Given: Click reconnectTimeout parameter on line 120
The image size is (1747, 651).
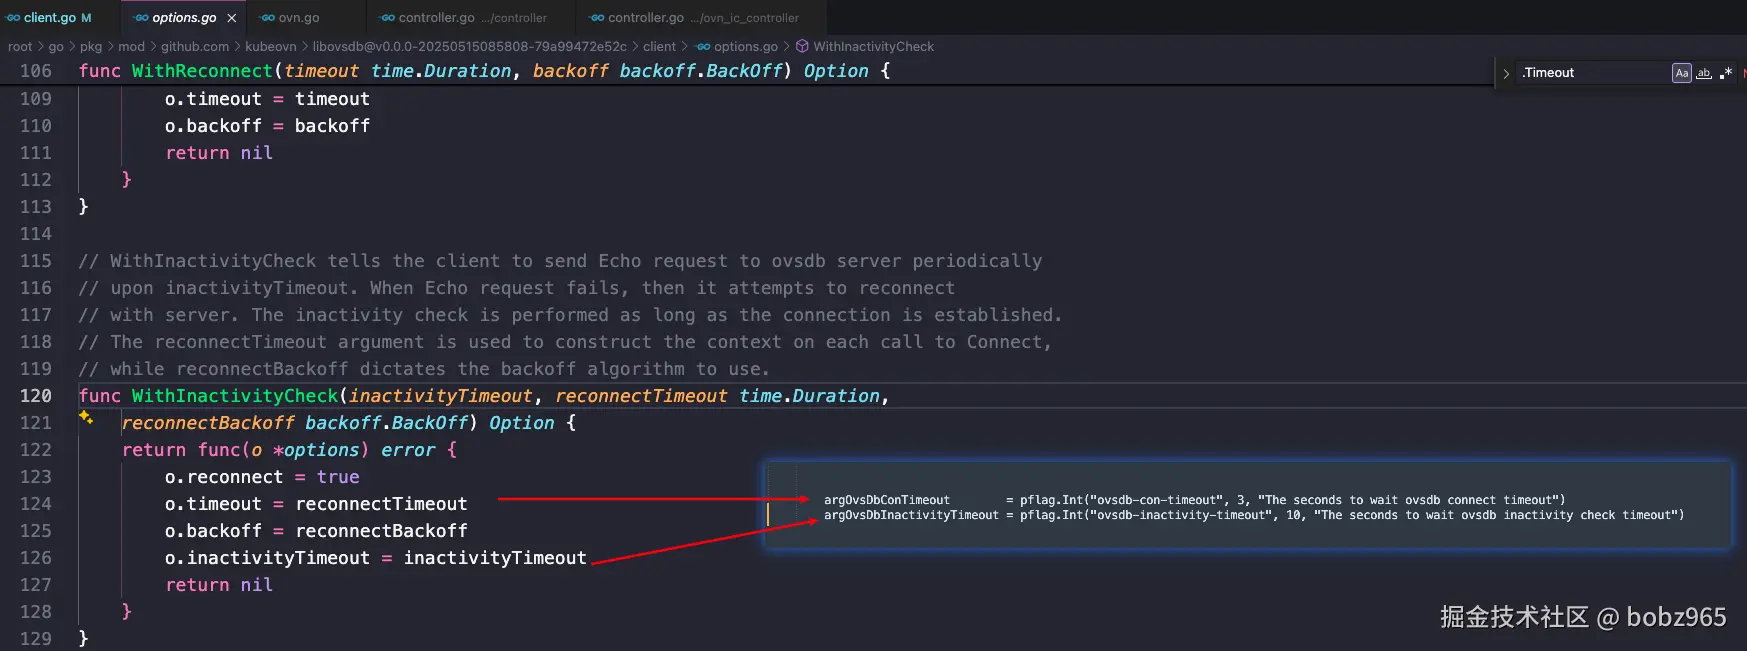Looking at the screenshot, I should pos(641,396).
